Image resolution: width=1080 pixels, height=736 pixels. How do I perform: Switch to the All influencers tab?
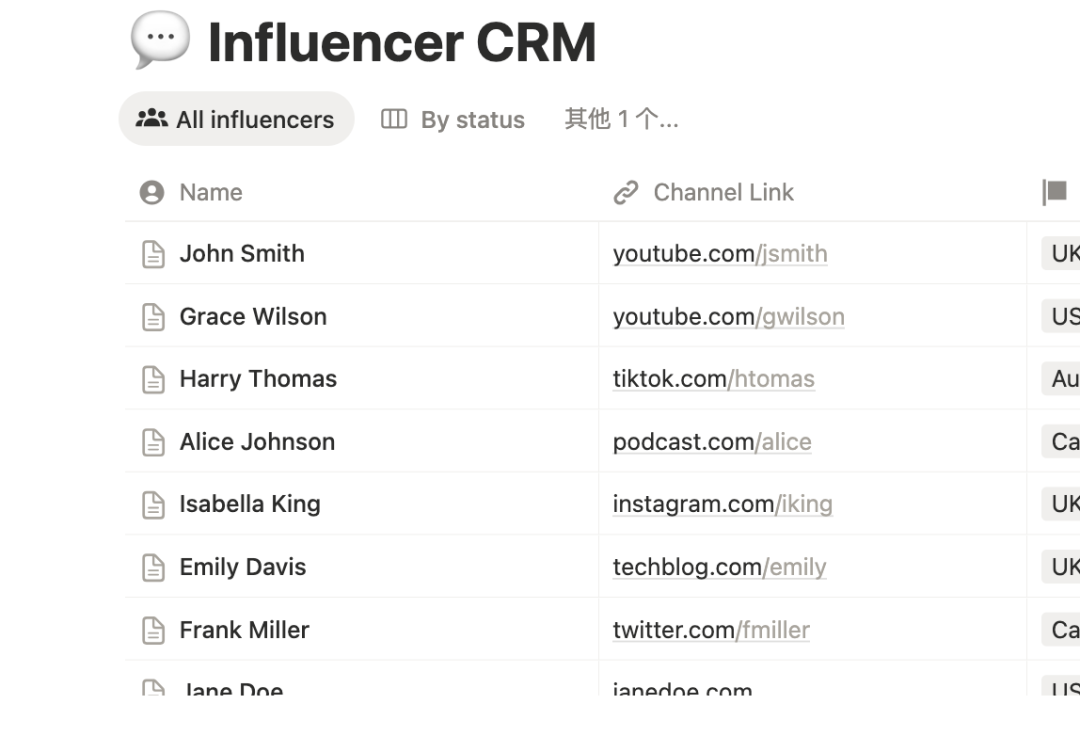coord(237,119)
